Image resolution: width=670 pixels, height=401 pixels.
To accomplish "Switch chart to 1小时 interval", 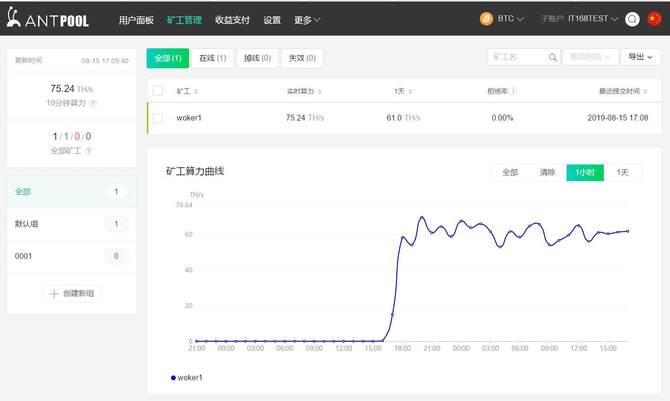I will [x=585, y=172].
